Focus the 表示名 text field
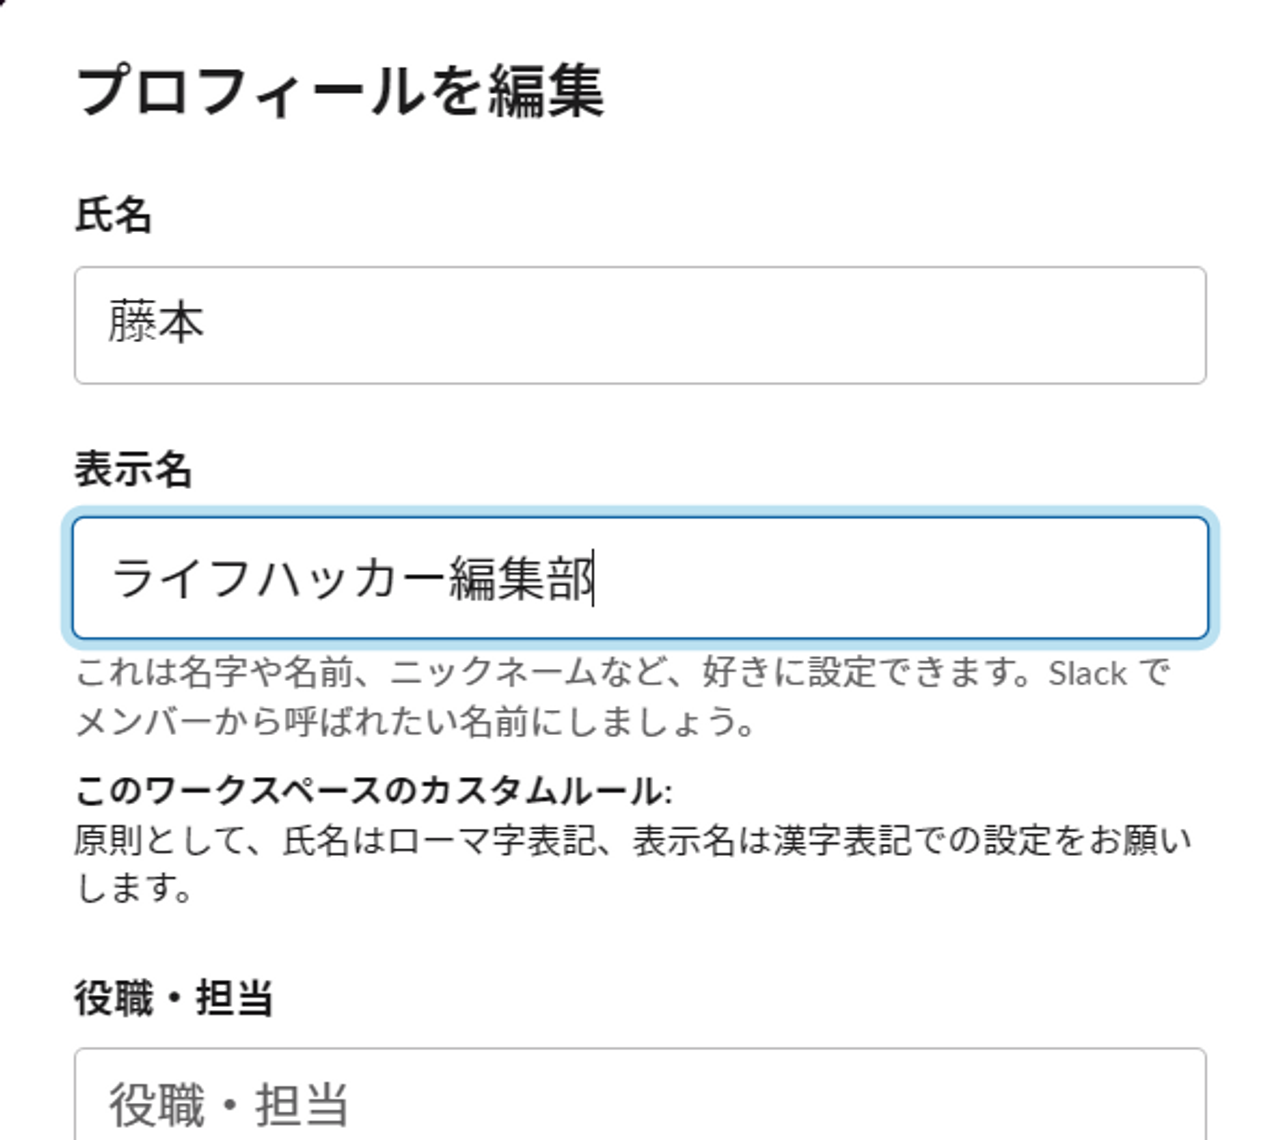 640,578
